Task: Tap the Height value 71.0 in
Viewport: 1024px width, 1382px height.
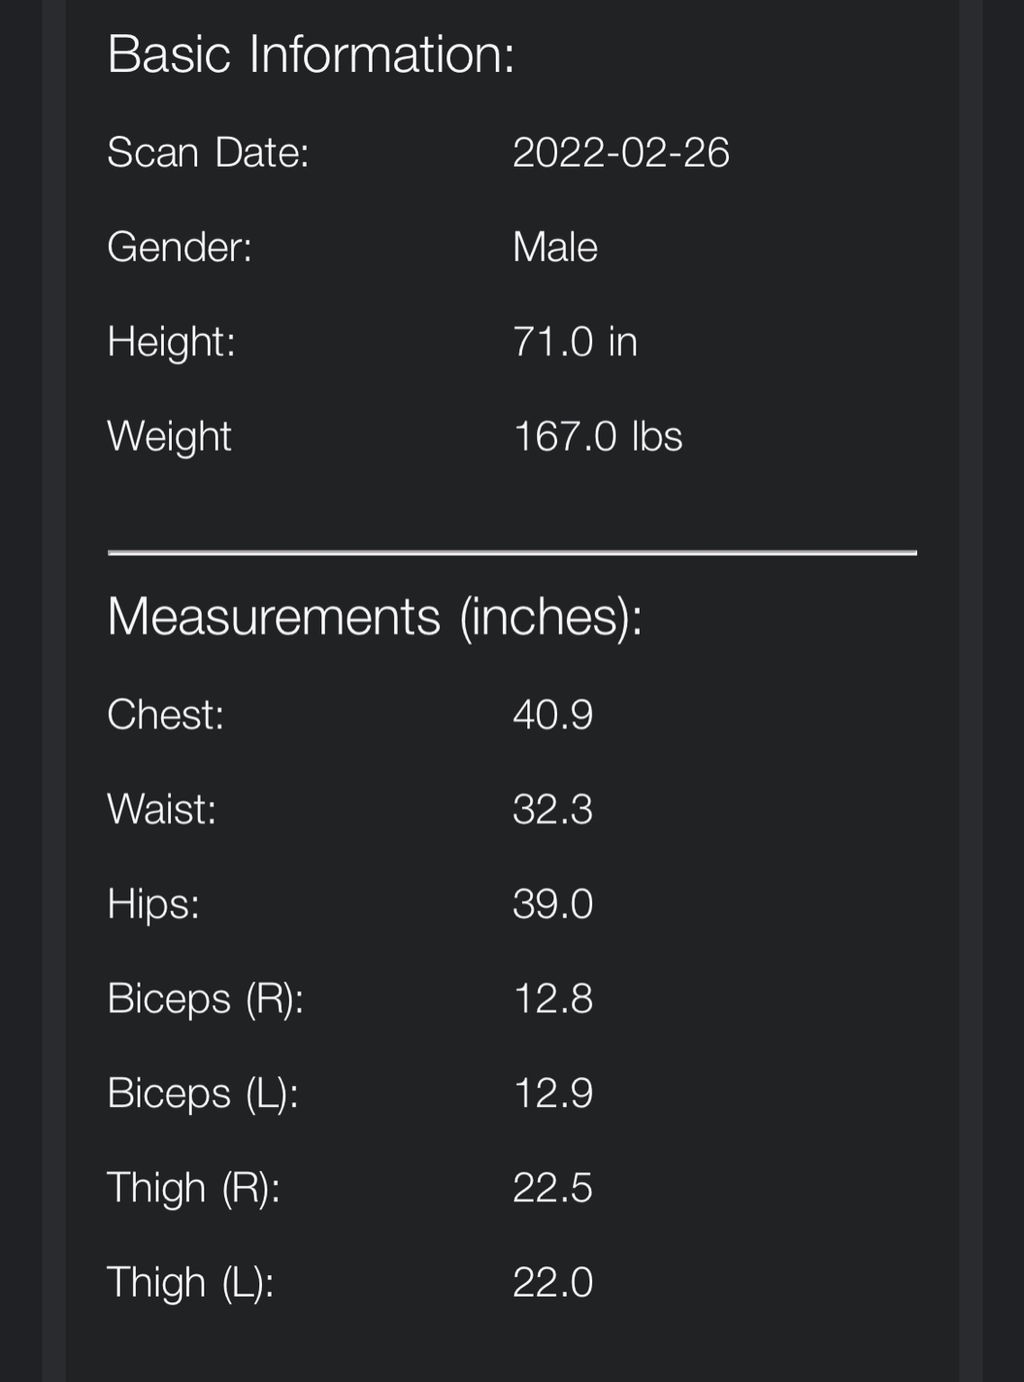Action: pyautogui.click(x=575, y=342)
